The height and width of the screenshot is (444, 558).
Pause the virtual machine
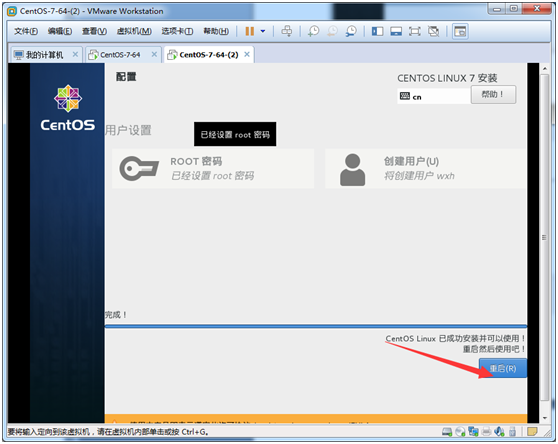click(249, 31)
